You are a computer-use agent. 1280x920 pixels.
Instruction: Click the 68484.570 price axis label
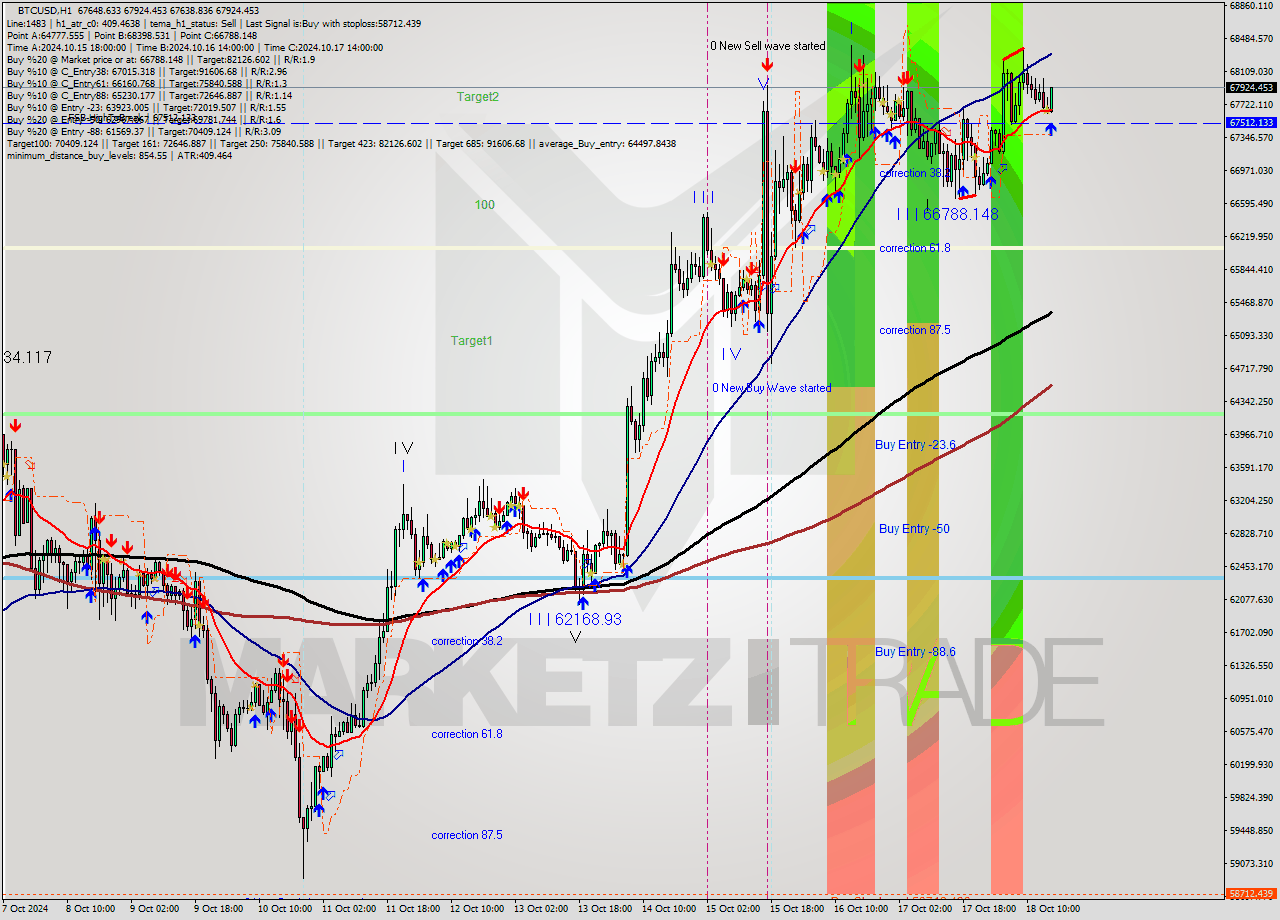[1252, 39]
